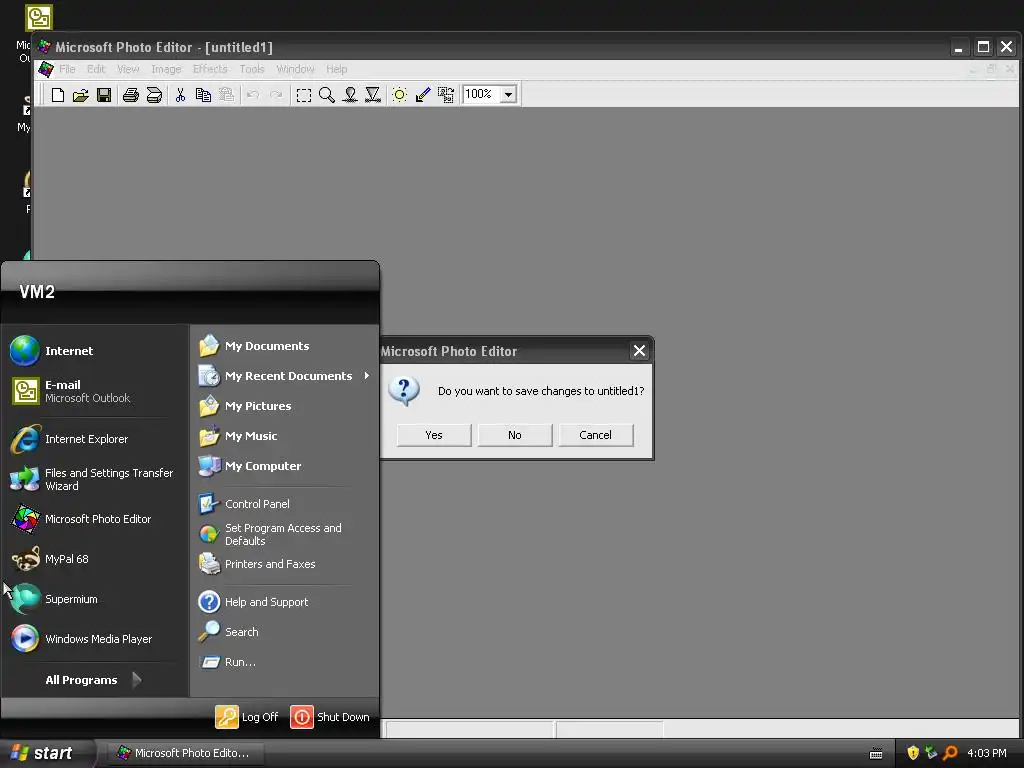Open the Tools menu
Screen dimensions: 1024x768
pos(251,69)
